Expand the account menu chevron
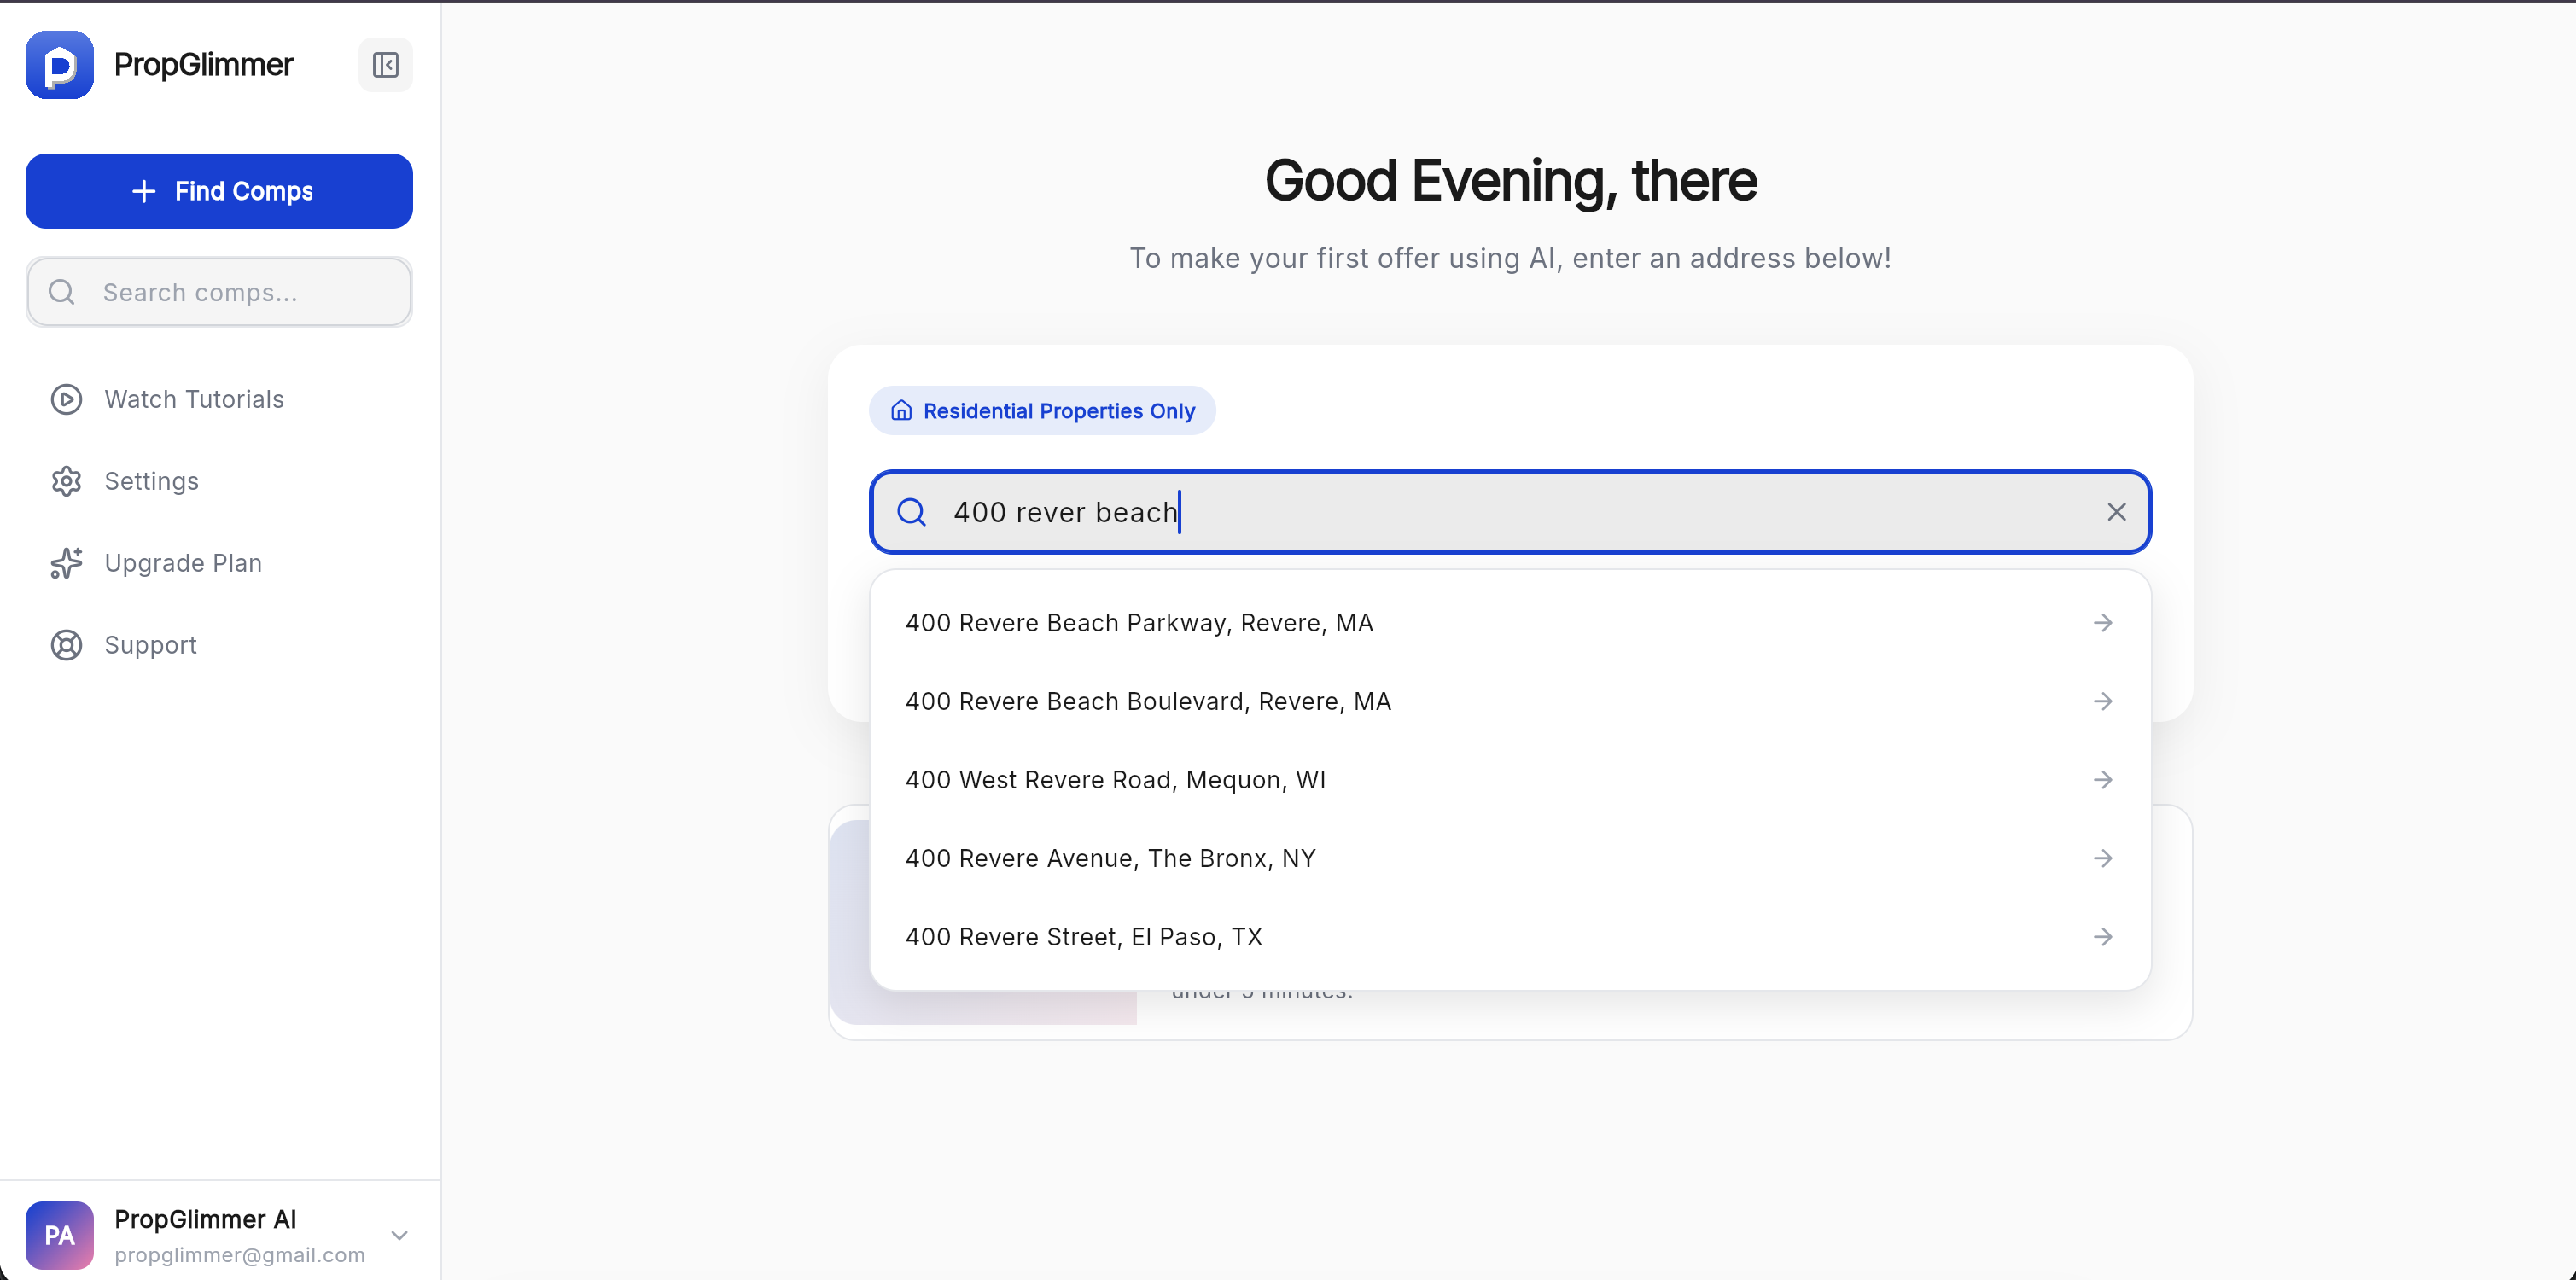This screenshot has width=2576, height=1280. click(x=399, y=1235)
